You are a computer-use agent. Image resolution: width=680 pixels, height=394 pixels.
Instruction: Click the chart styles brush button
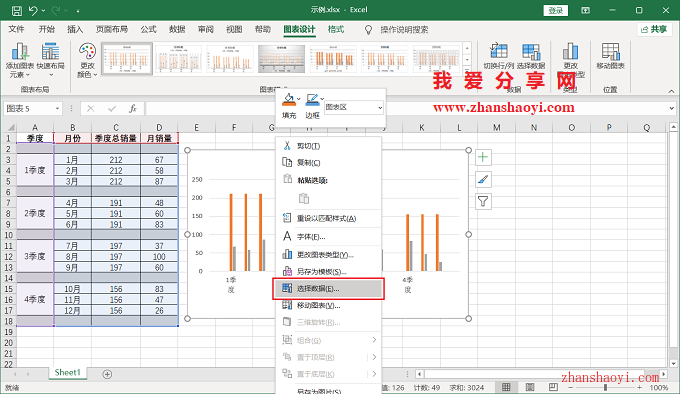(x=483, y=179)
